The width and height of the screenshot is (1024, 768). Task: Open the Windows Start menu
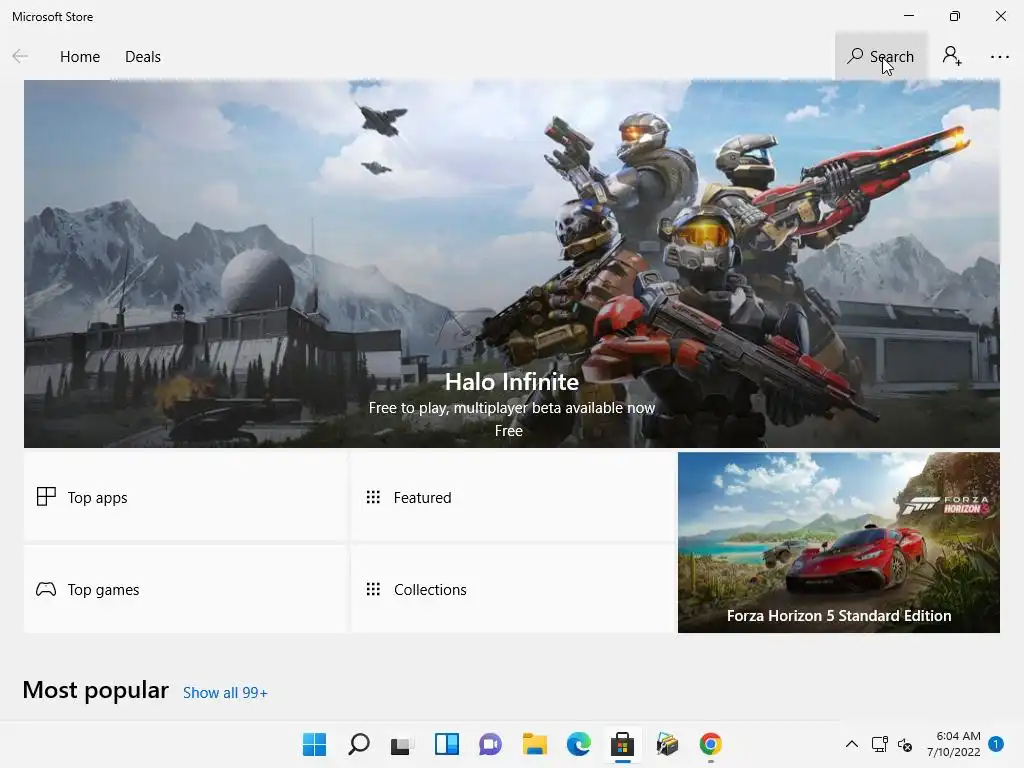[x=314, y=744]
